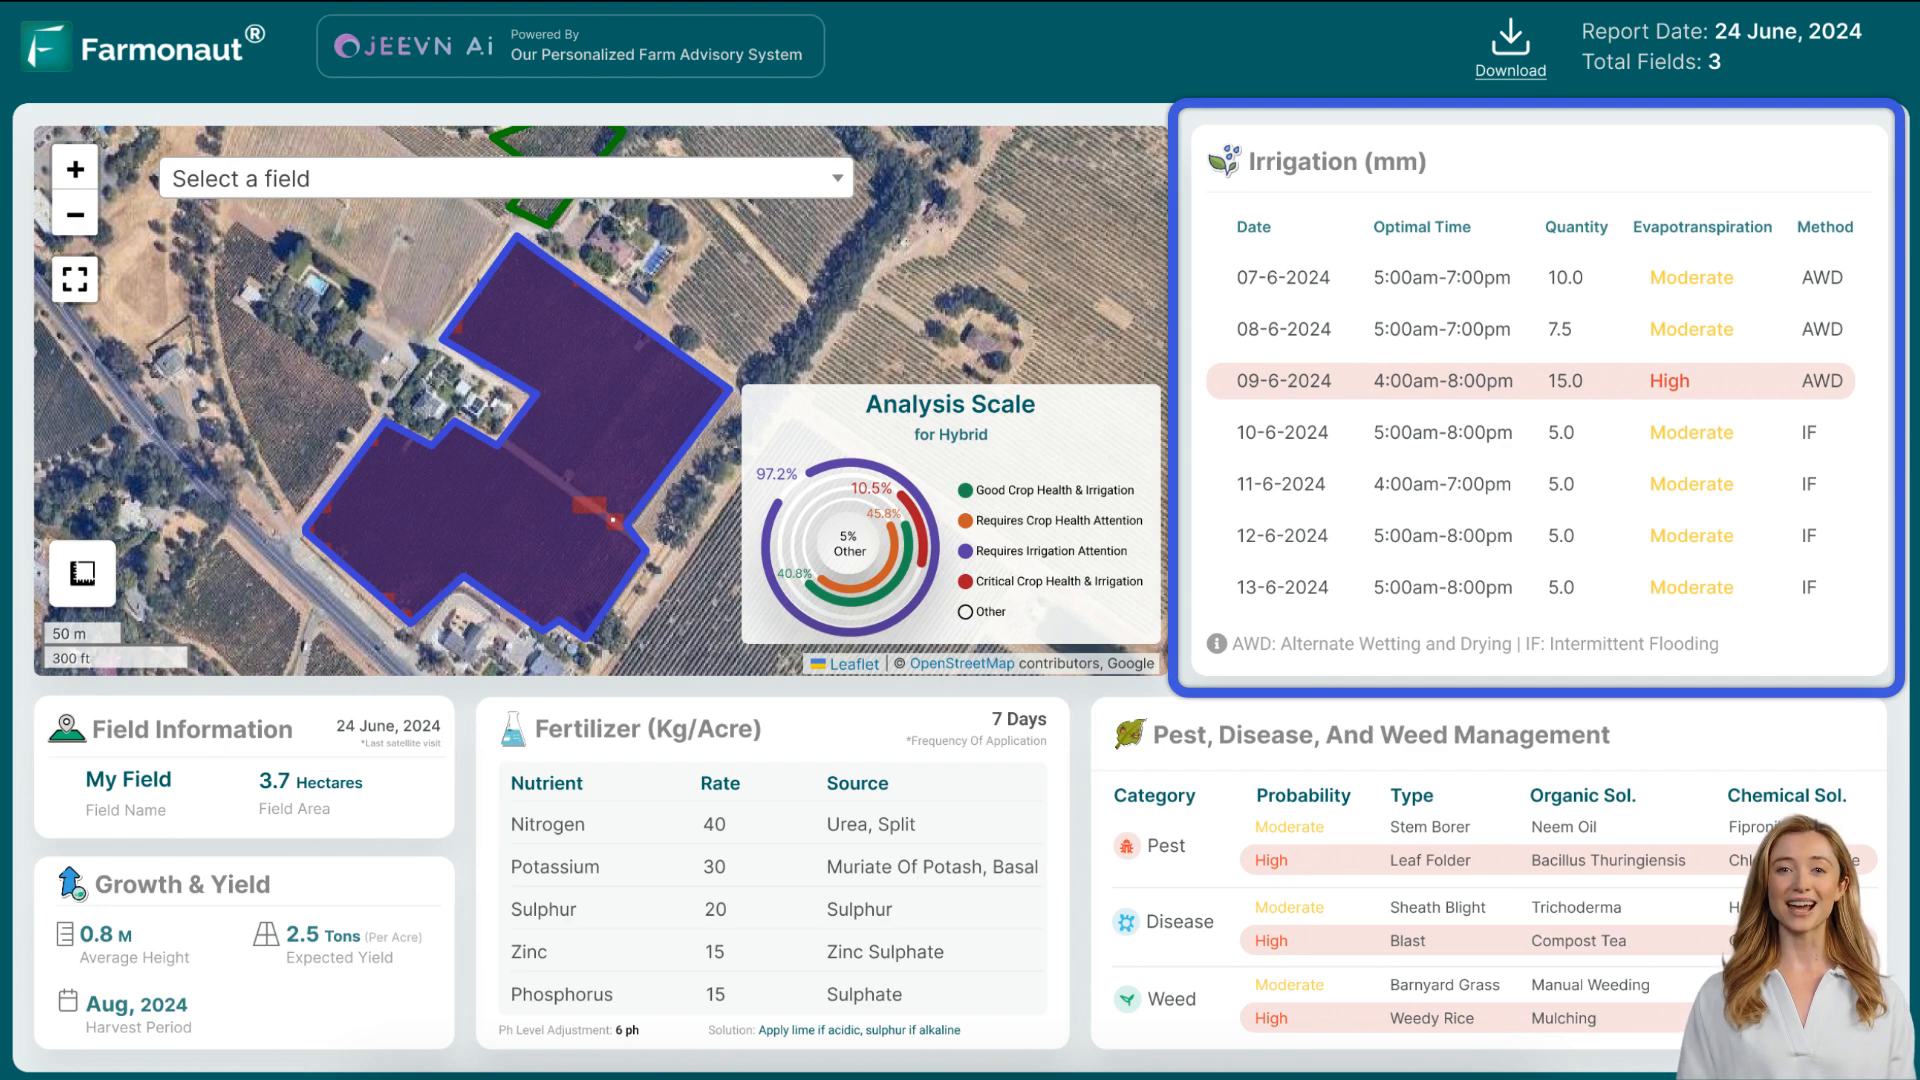Image resolution: width=1920 pixels, height=1080 pixels.
Task: Click the Pest Disease and Weed leaf icon
Action: click(1131, 735)
